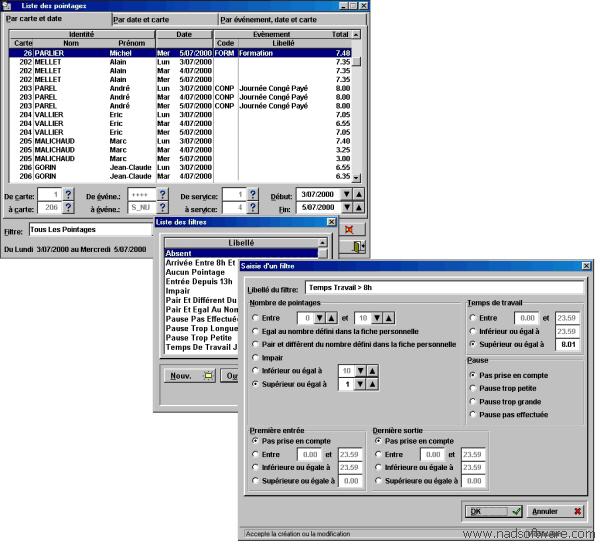Switch to Par date et carte tab
Screen dimensions: 600x545
tap(165, 20)
